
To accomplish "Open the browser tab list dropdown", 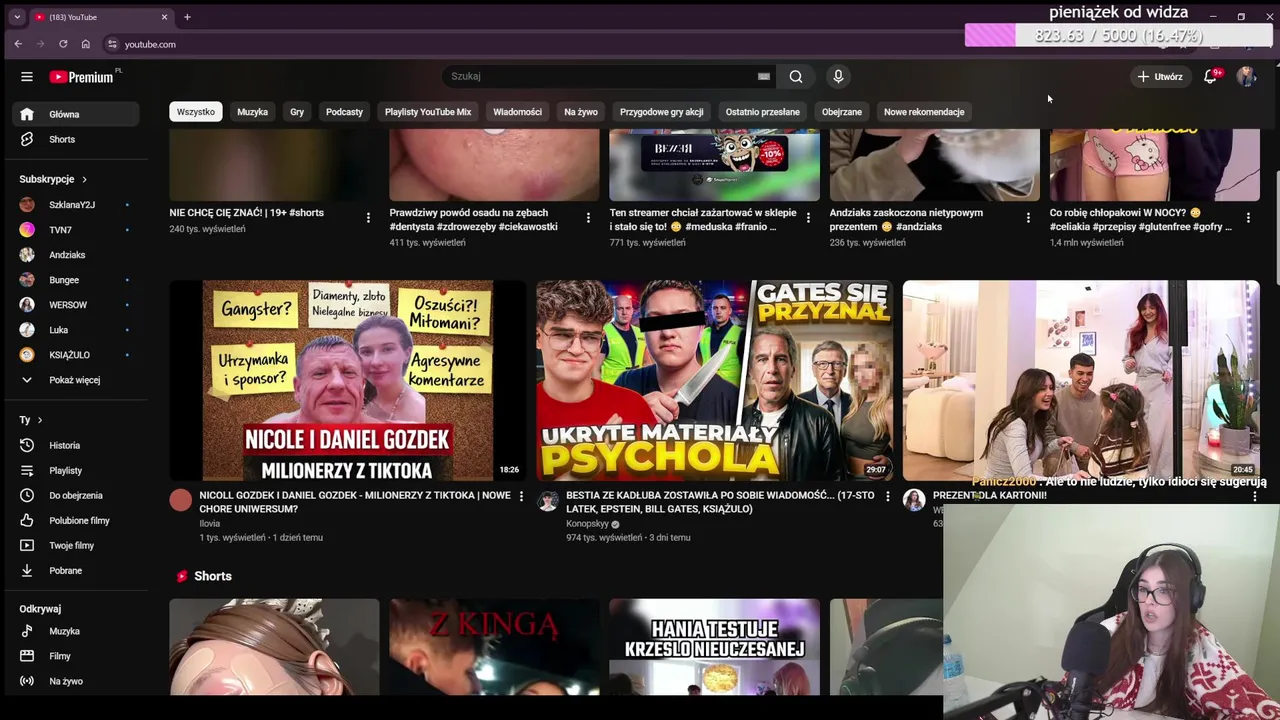I will click(17, 17).
